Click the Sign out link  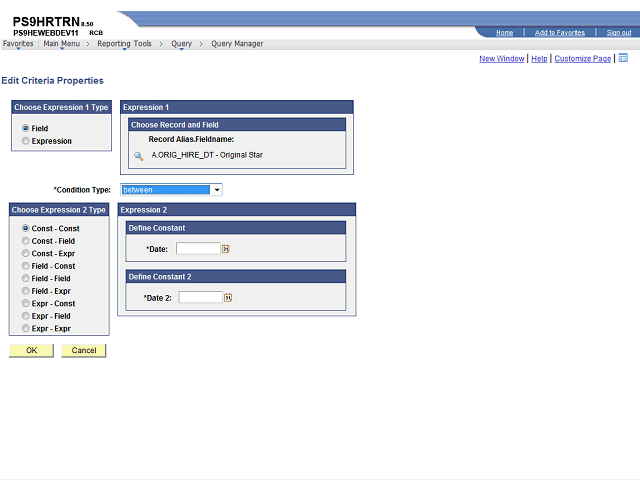tap(619, 33)
